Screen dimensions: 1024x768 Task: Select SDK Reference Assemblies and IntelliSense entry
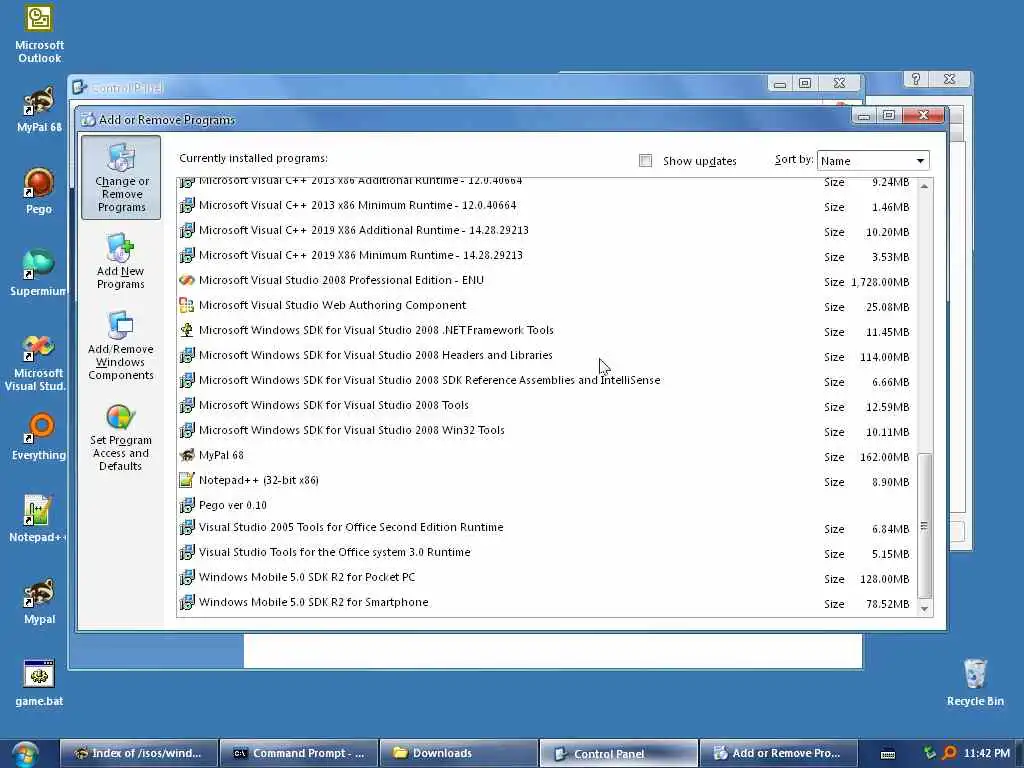[545, 381]
